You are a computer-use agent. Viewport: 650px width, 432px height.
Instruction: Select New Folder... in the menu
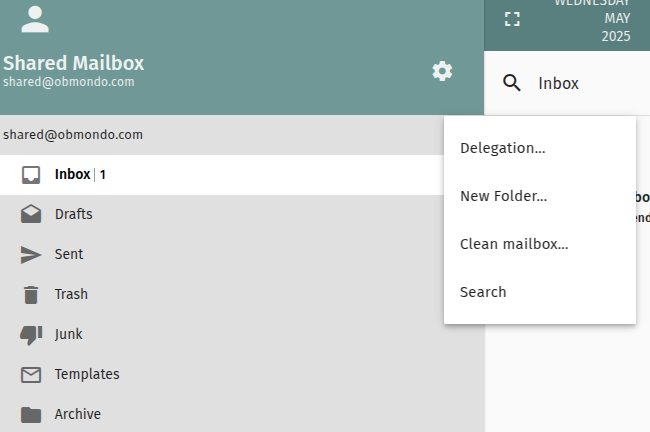[x=503, y=196]
